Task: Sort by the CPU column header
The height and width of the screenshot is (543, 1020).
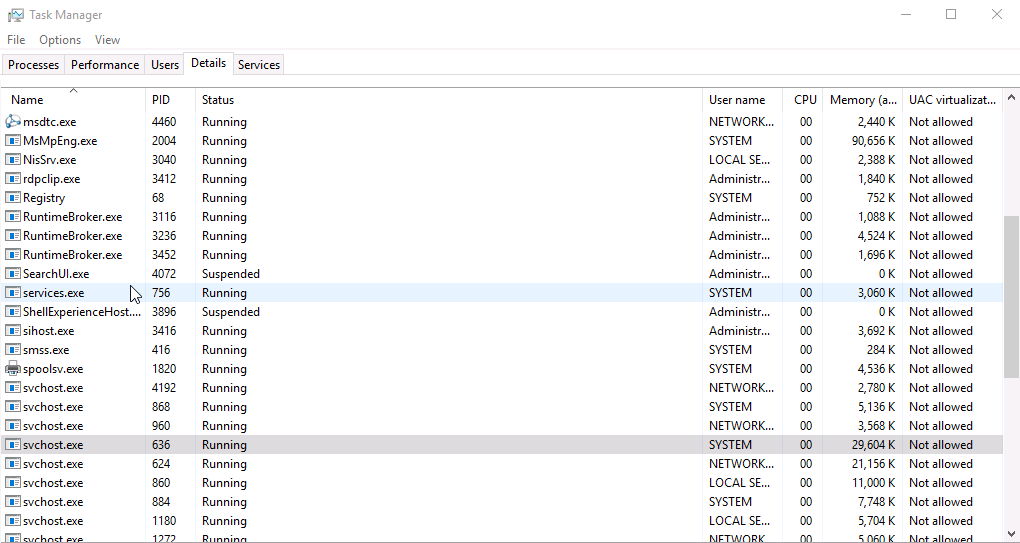Action: 803,99
